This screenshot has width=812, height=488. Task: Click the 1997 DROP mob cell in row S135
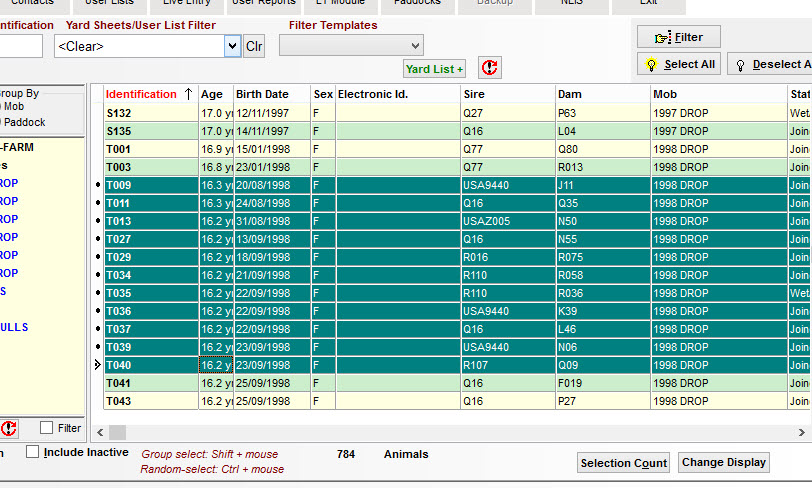[x=719, y=131]
